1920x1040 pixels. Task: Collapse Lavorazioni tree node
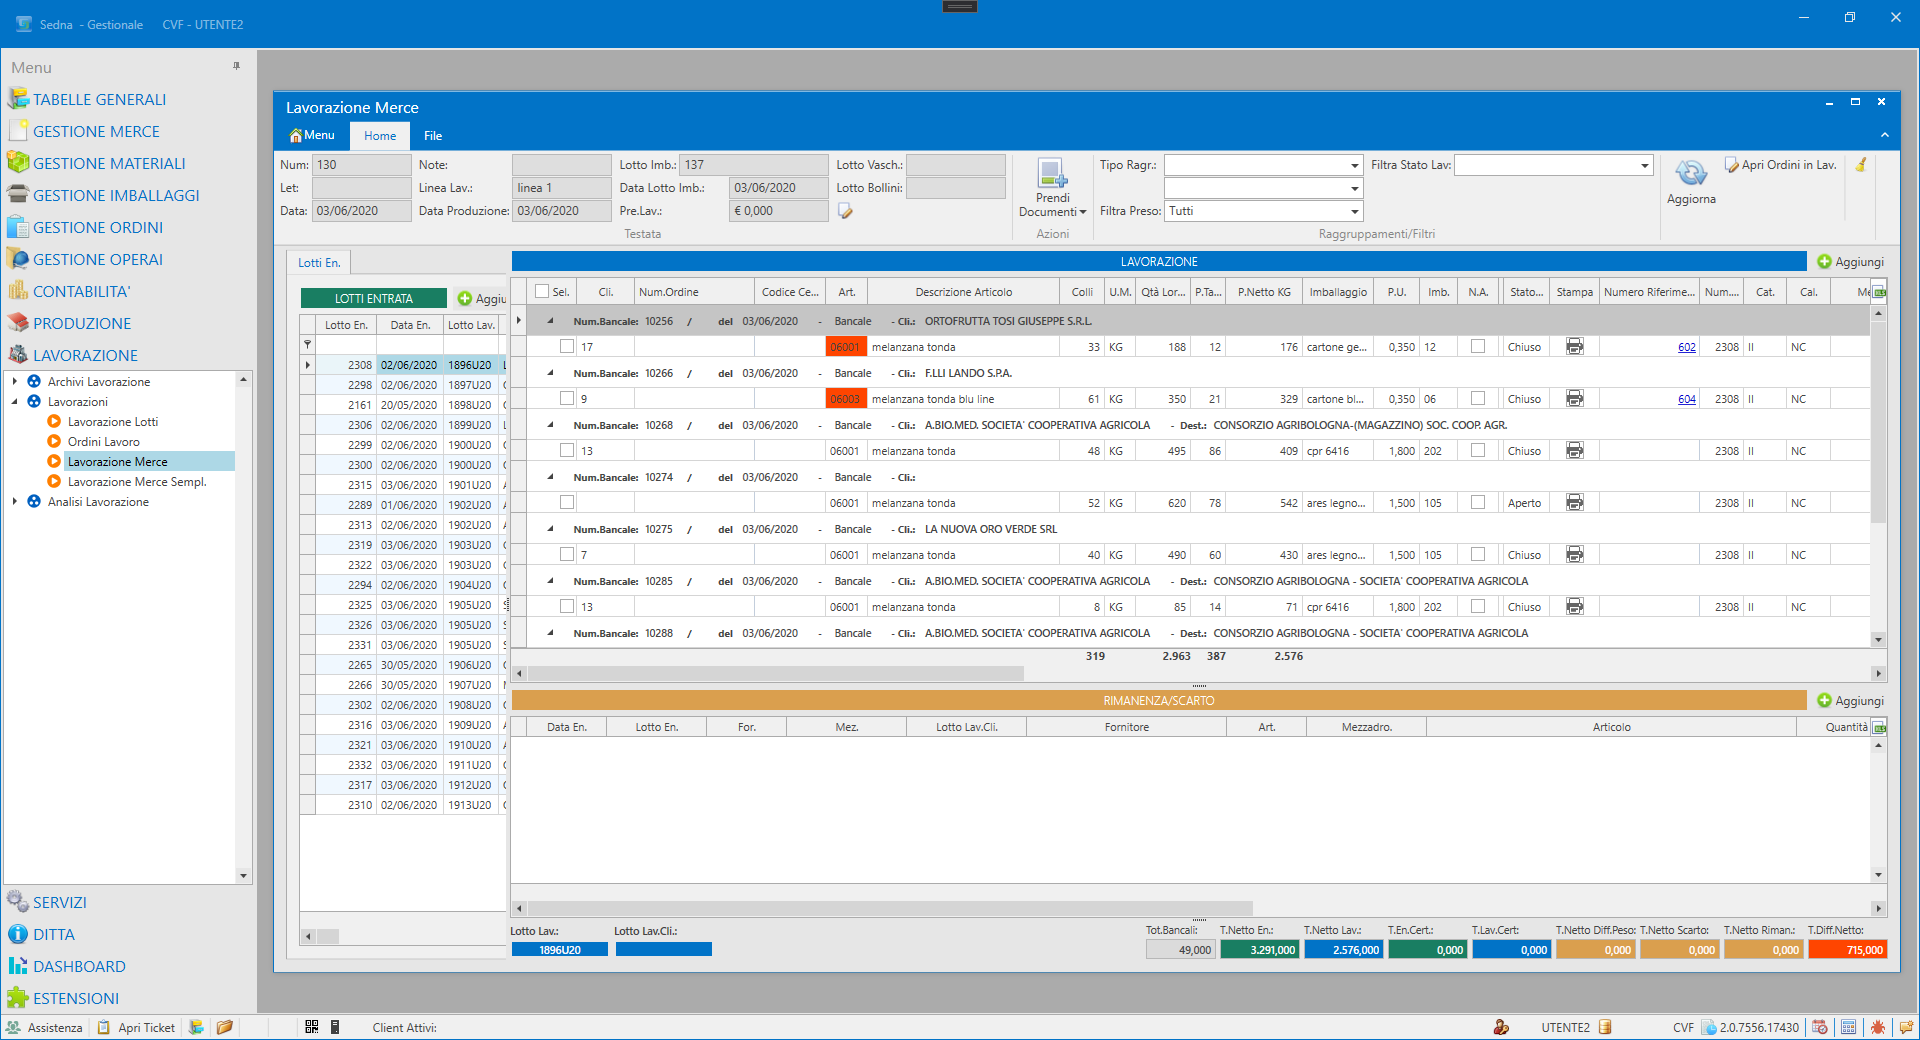(14, 401)
